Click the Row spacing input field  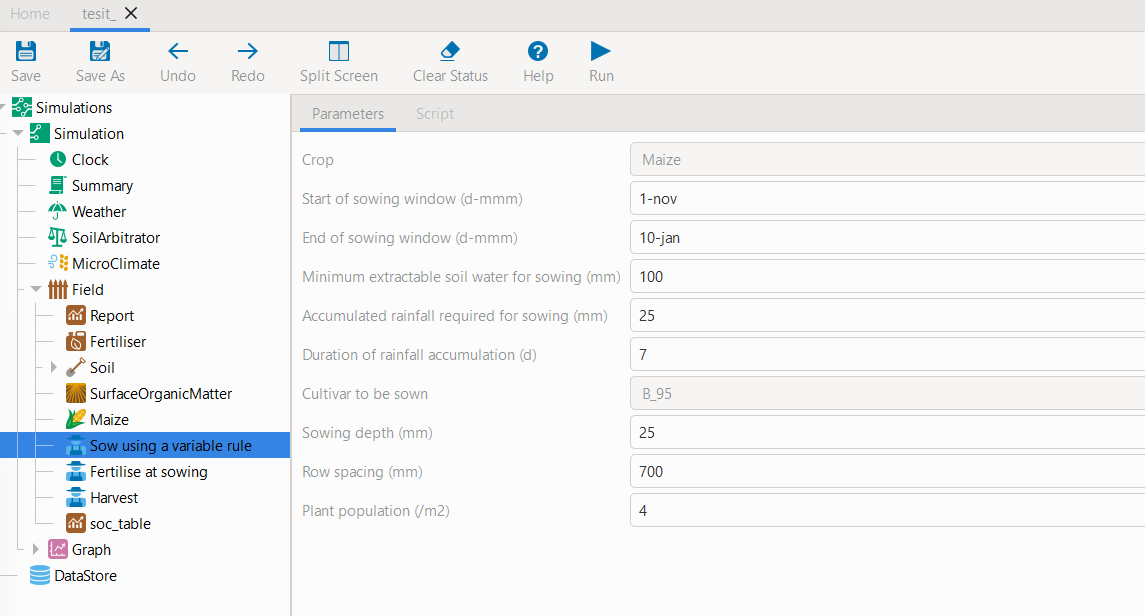tap(886, 472)
